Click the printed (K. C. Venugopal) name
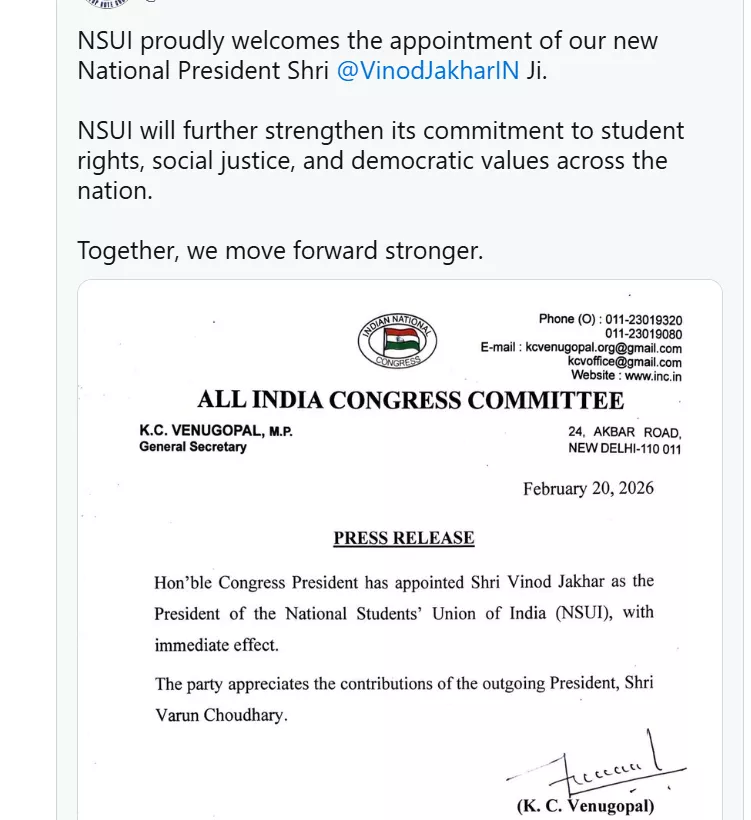 pos(585,806)
